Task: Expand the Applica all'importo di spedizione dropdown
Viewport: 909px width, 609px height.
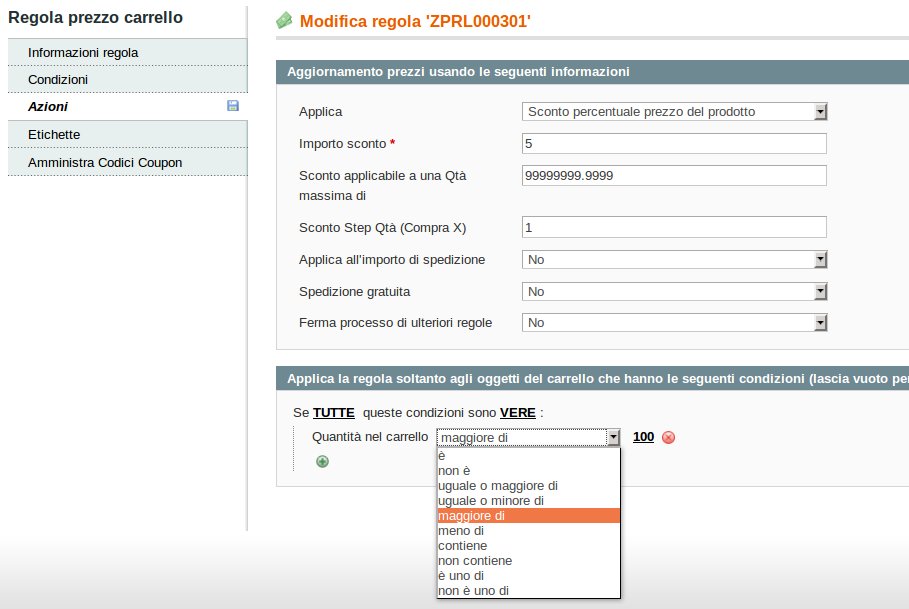Action: click(x=675, y=259)
